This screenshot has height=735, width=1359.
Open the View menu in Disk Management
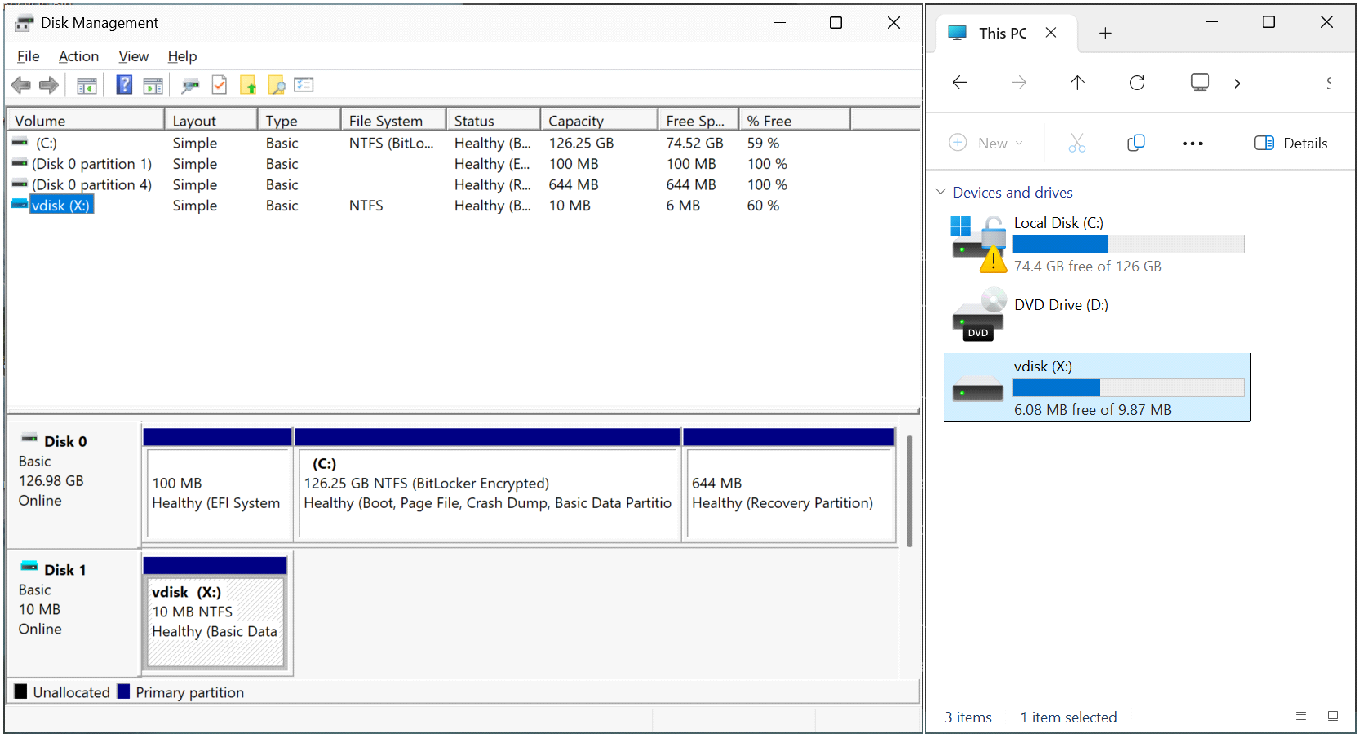tap(133, 56)
